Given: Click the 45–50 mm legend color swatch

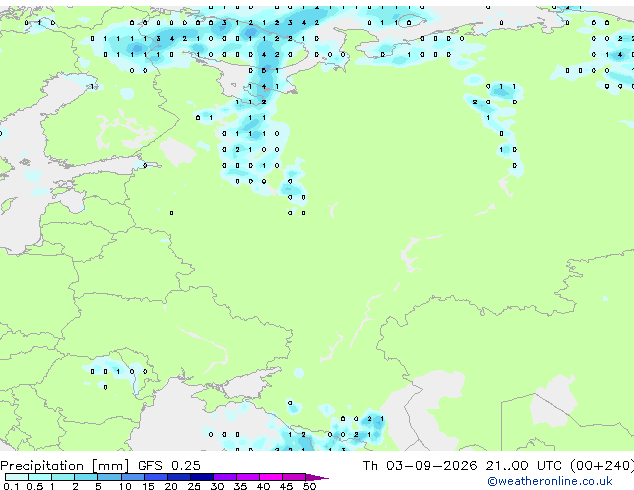Looking at the screenshot, I should coord(294,477).
